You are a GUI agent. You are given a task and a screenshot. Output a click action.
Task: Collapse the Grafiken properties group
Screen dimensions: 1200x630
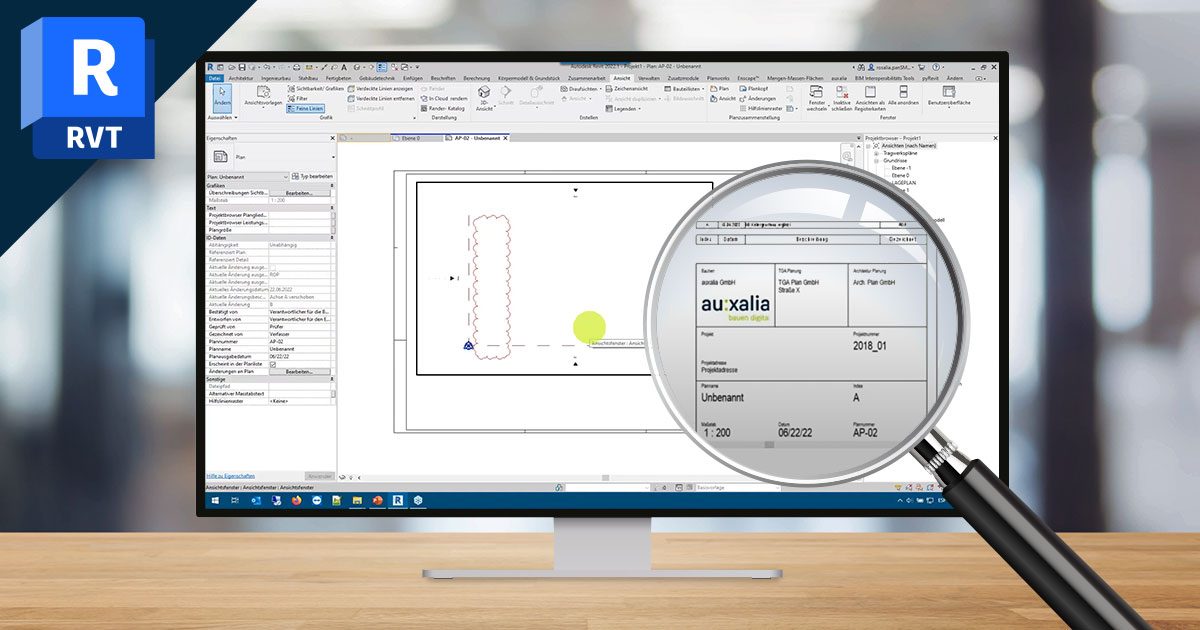pyautogui.click(x=332, y=185)
